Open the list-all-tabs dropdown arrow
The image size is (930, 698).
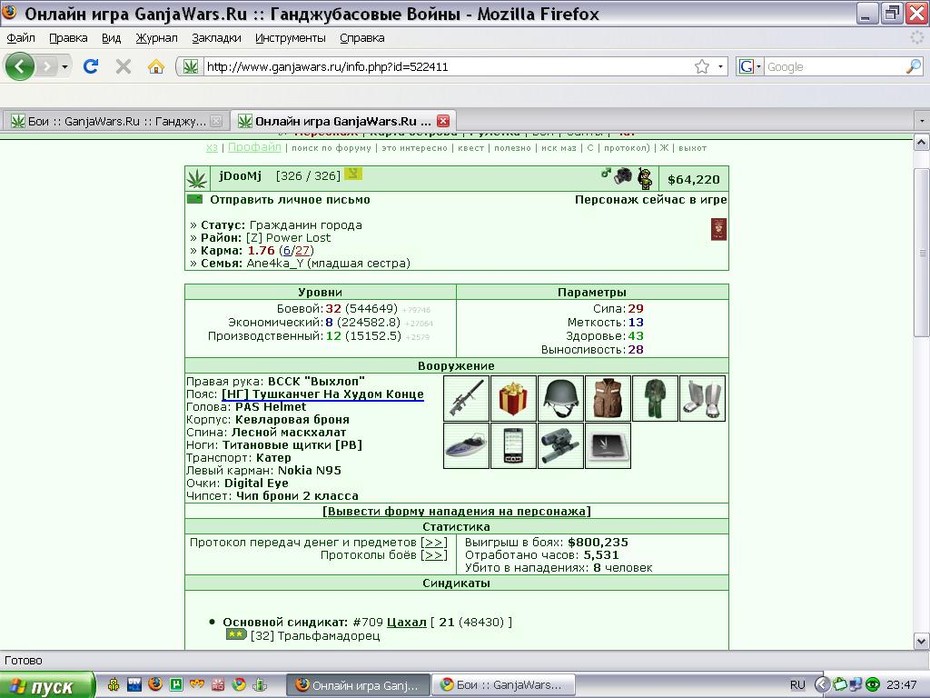[x=922, y=121]
